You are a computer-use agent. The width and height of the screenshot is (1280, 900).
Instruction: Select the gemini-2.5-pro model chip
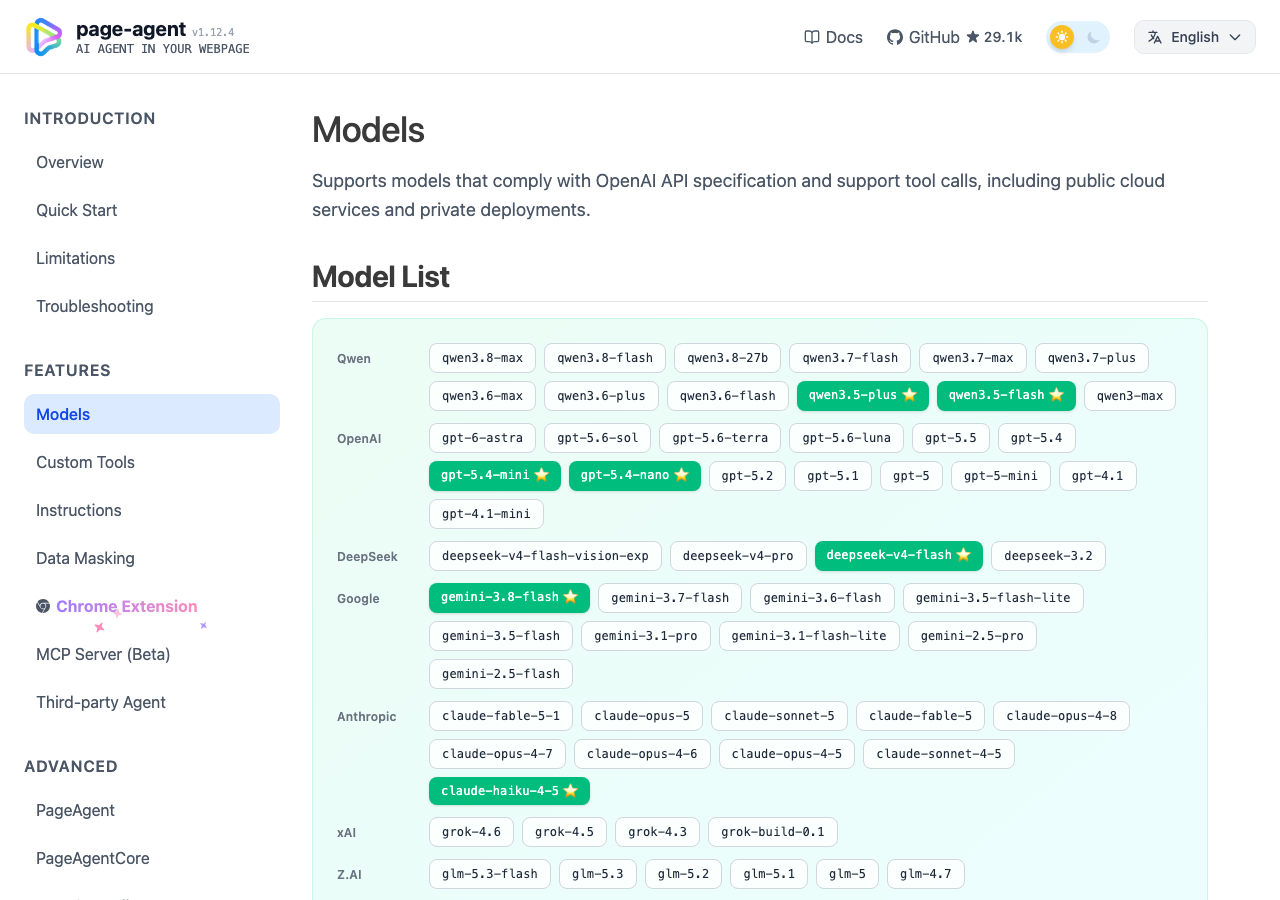[x=972, y=636]
